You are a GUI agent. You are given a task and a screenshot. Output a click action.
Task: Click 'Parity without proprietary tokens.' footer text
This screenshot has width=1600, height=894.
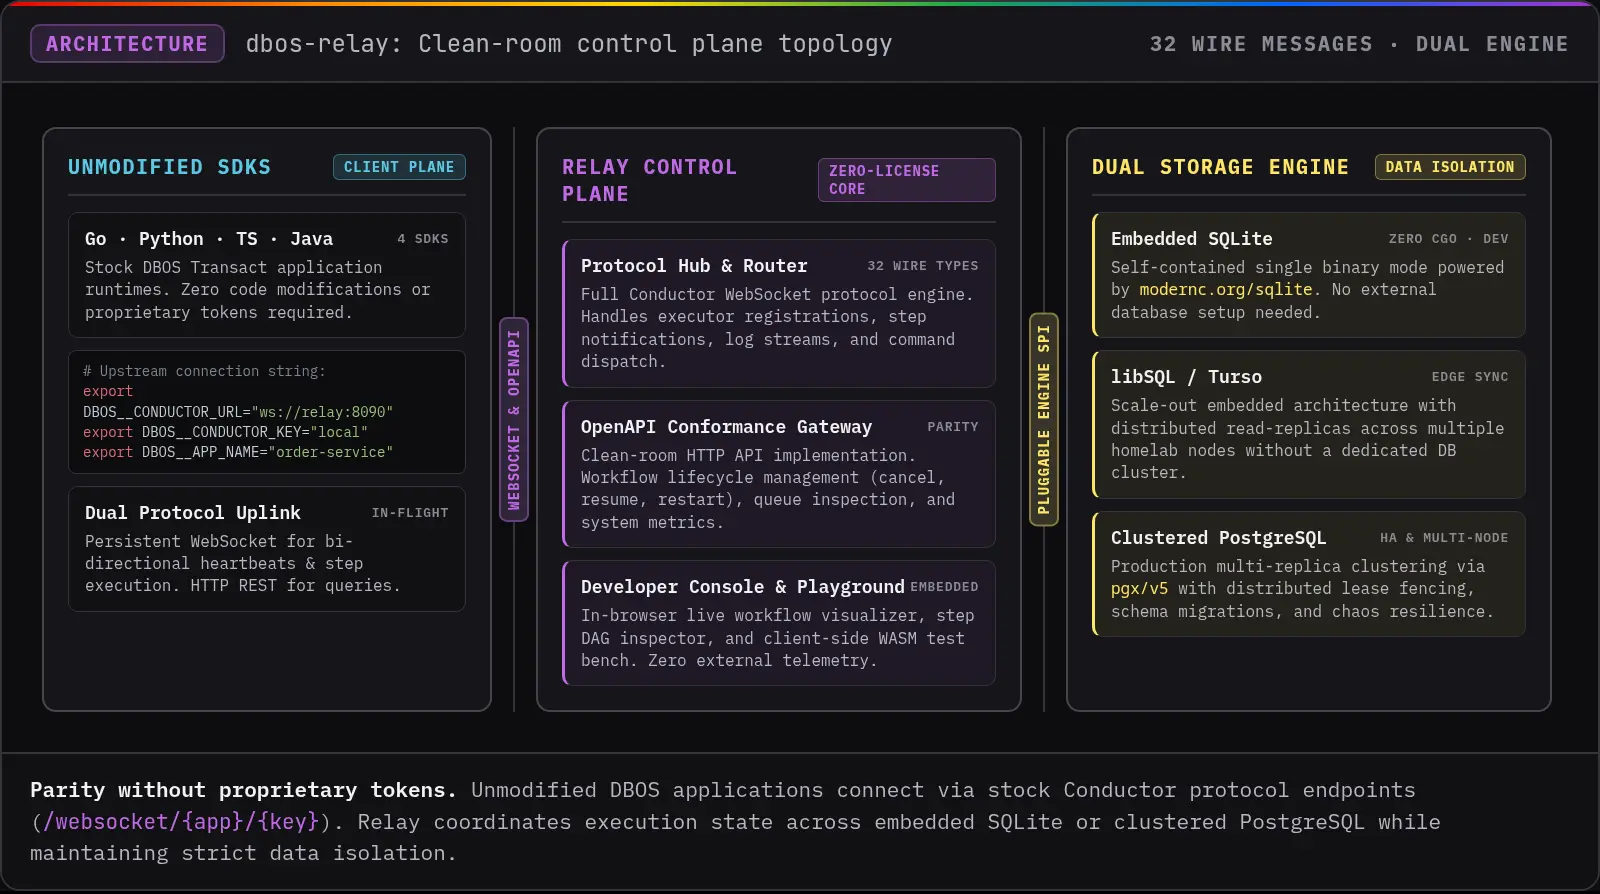pos(243,790)
